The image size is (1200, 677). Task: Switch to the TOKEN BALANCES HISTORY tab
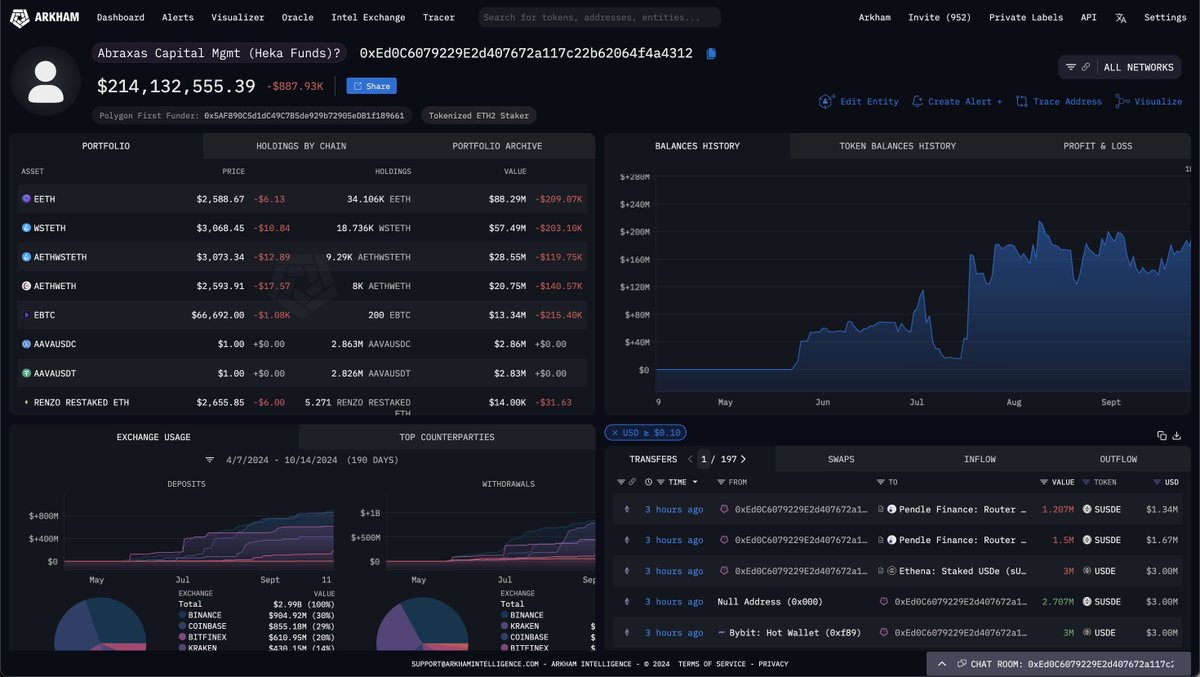(897, 146)
